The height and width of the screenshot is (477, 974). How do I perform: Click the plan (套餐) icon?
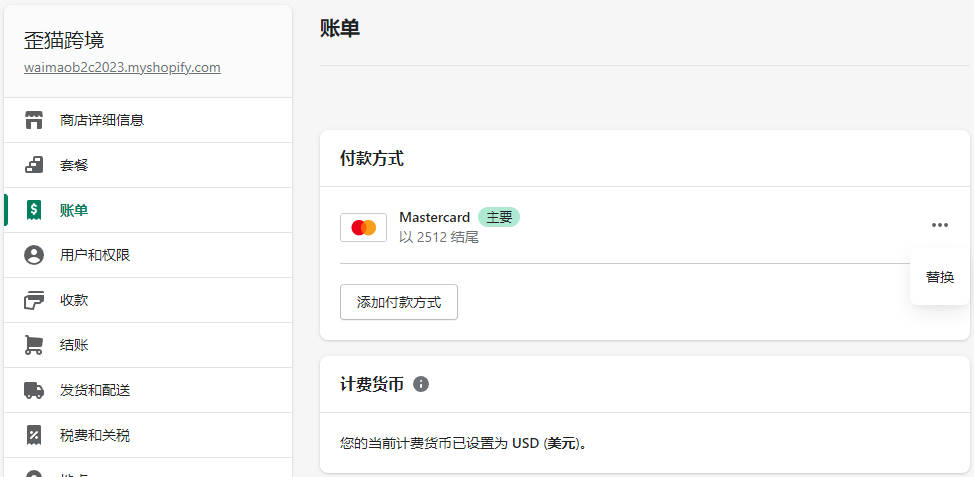click(34, 165)
